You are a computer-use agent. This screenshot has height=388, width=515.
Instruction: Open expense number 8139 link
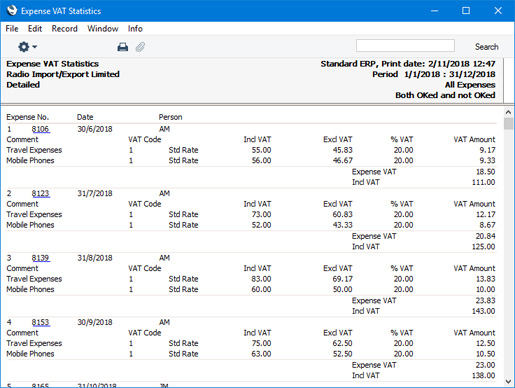point(40,258)
